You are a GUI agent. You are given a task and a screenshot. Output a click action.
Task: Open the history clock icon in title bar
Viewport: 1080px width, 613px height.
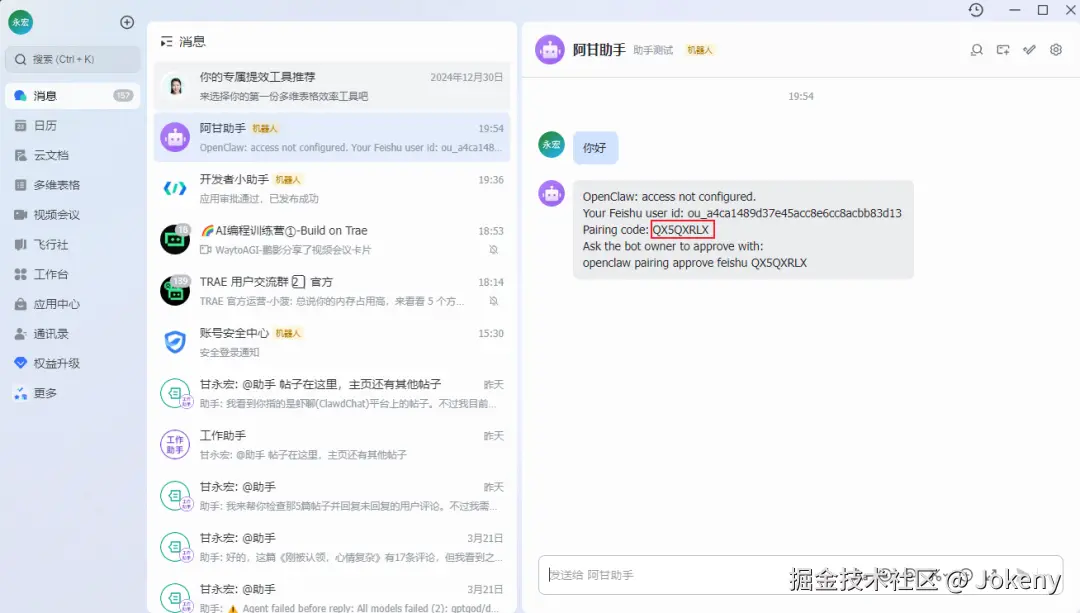[x=975, y=10]
